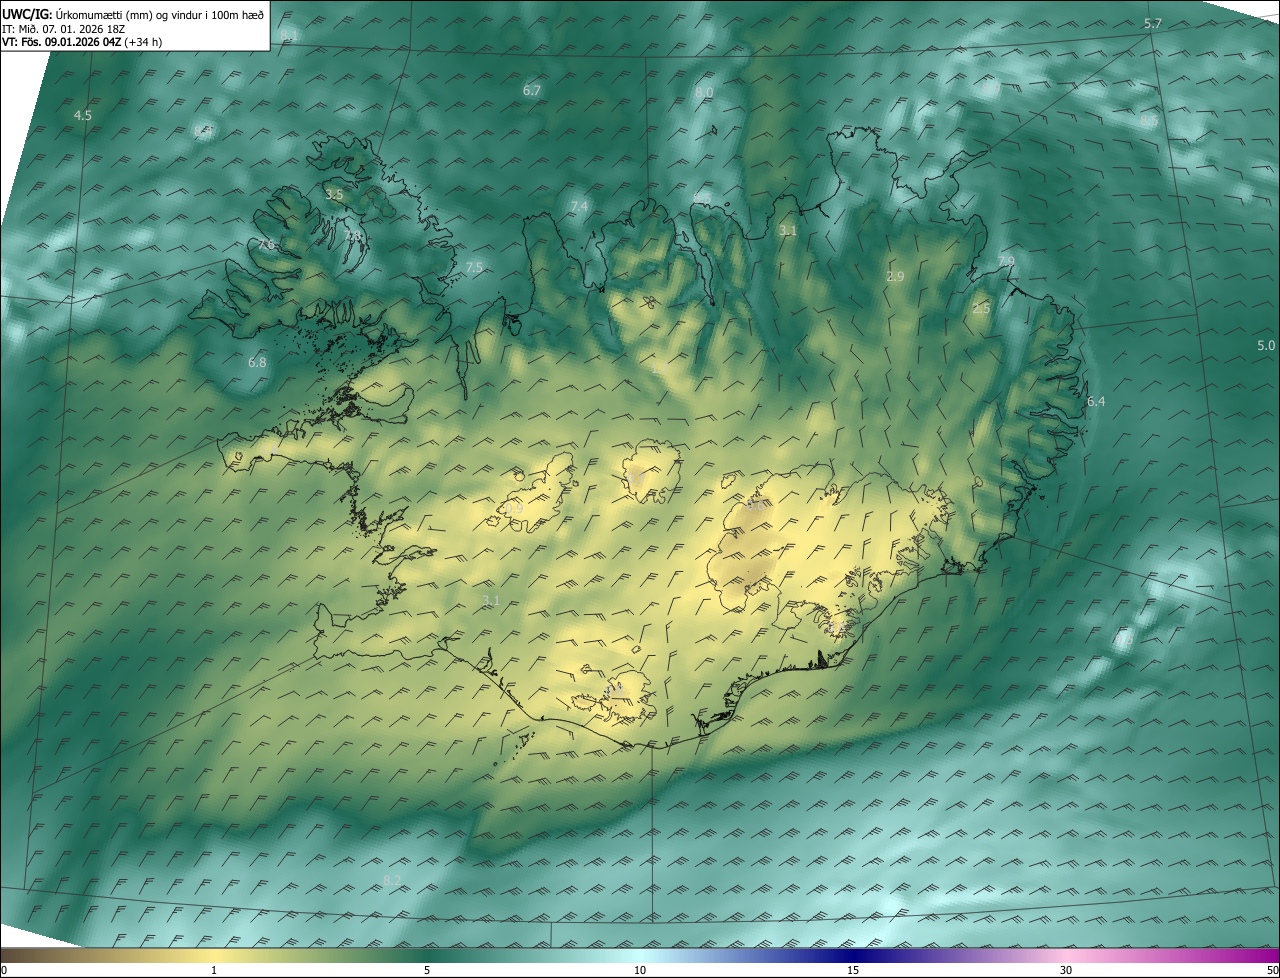This screenshot has height=978, width=1280.
Task: Click the 7.6 value label
Action: [x=265, y=244]
